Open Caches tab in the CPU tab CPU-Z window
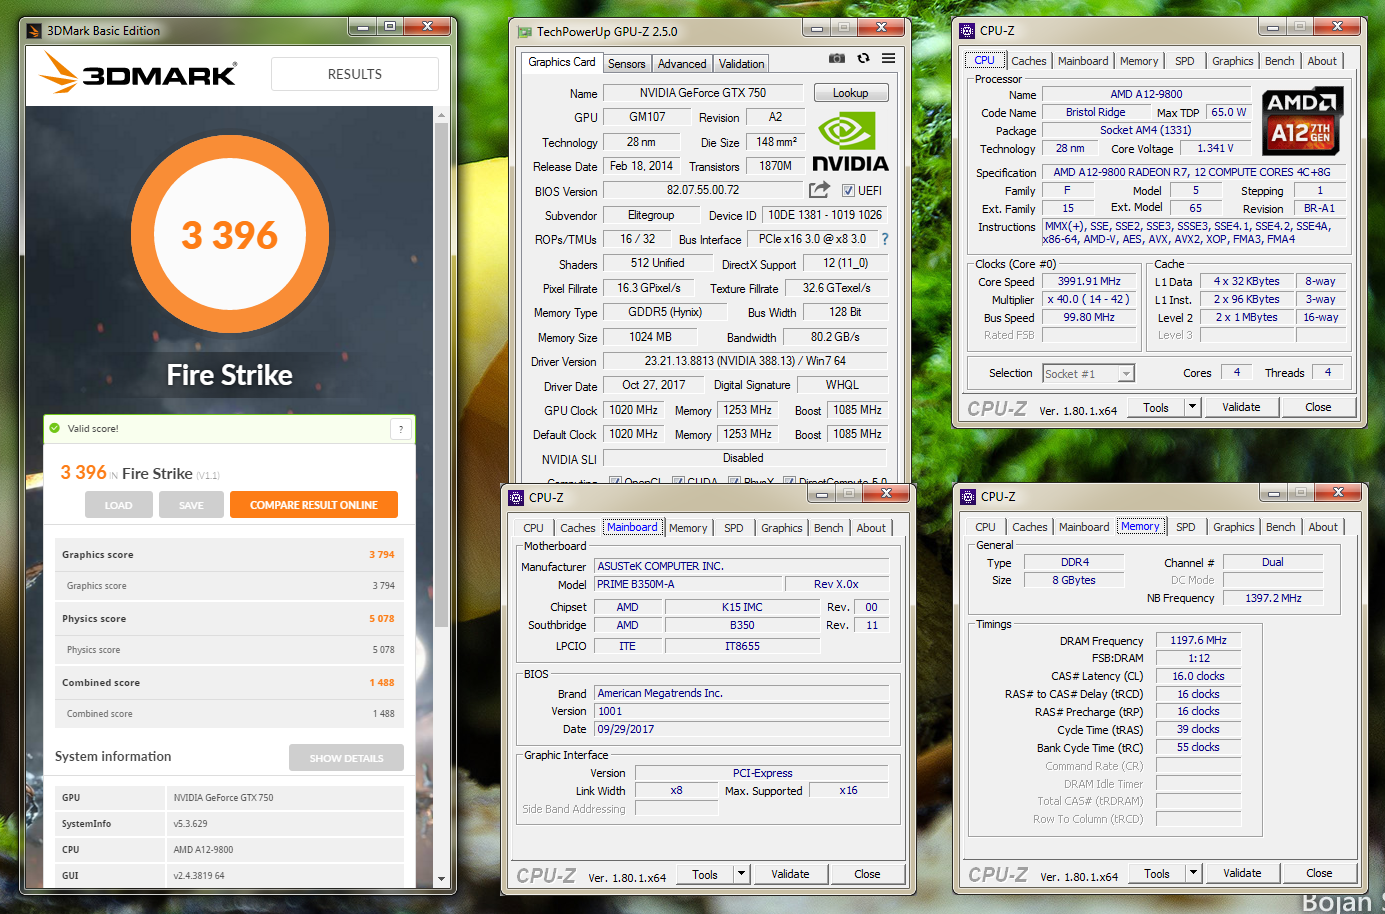Image resolution: width=1385 pixels, height=914 pixels. pos(1028,61)
